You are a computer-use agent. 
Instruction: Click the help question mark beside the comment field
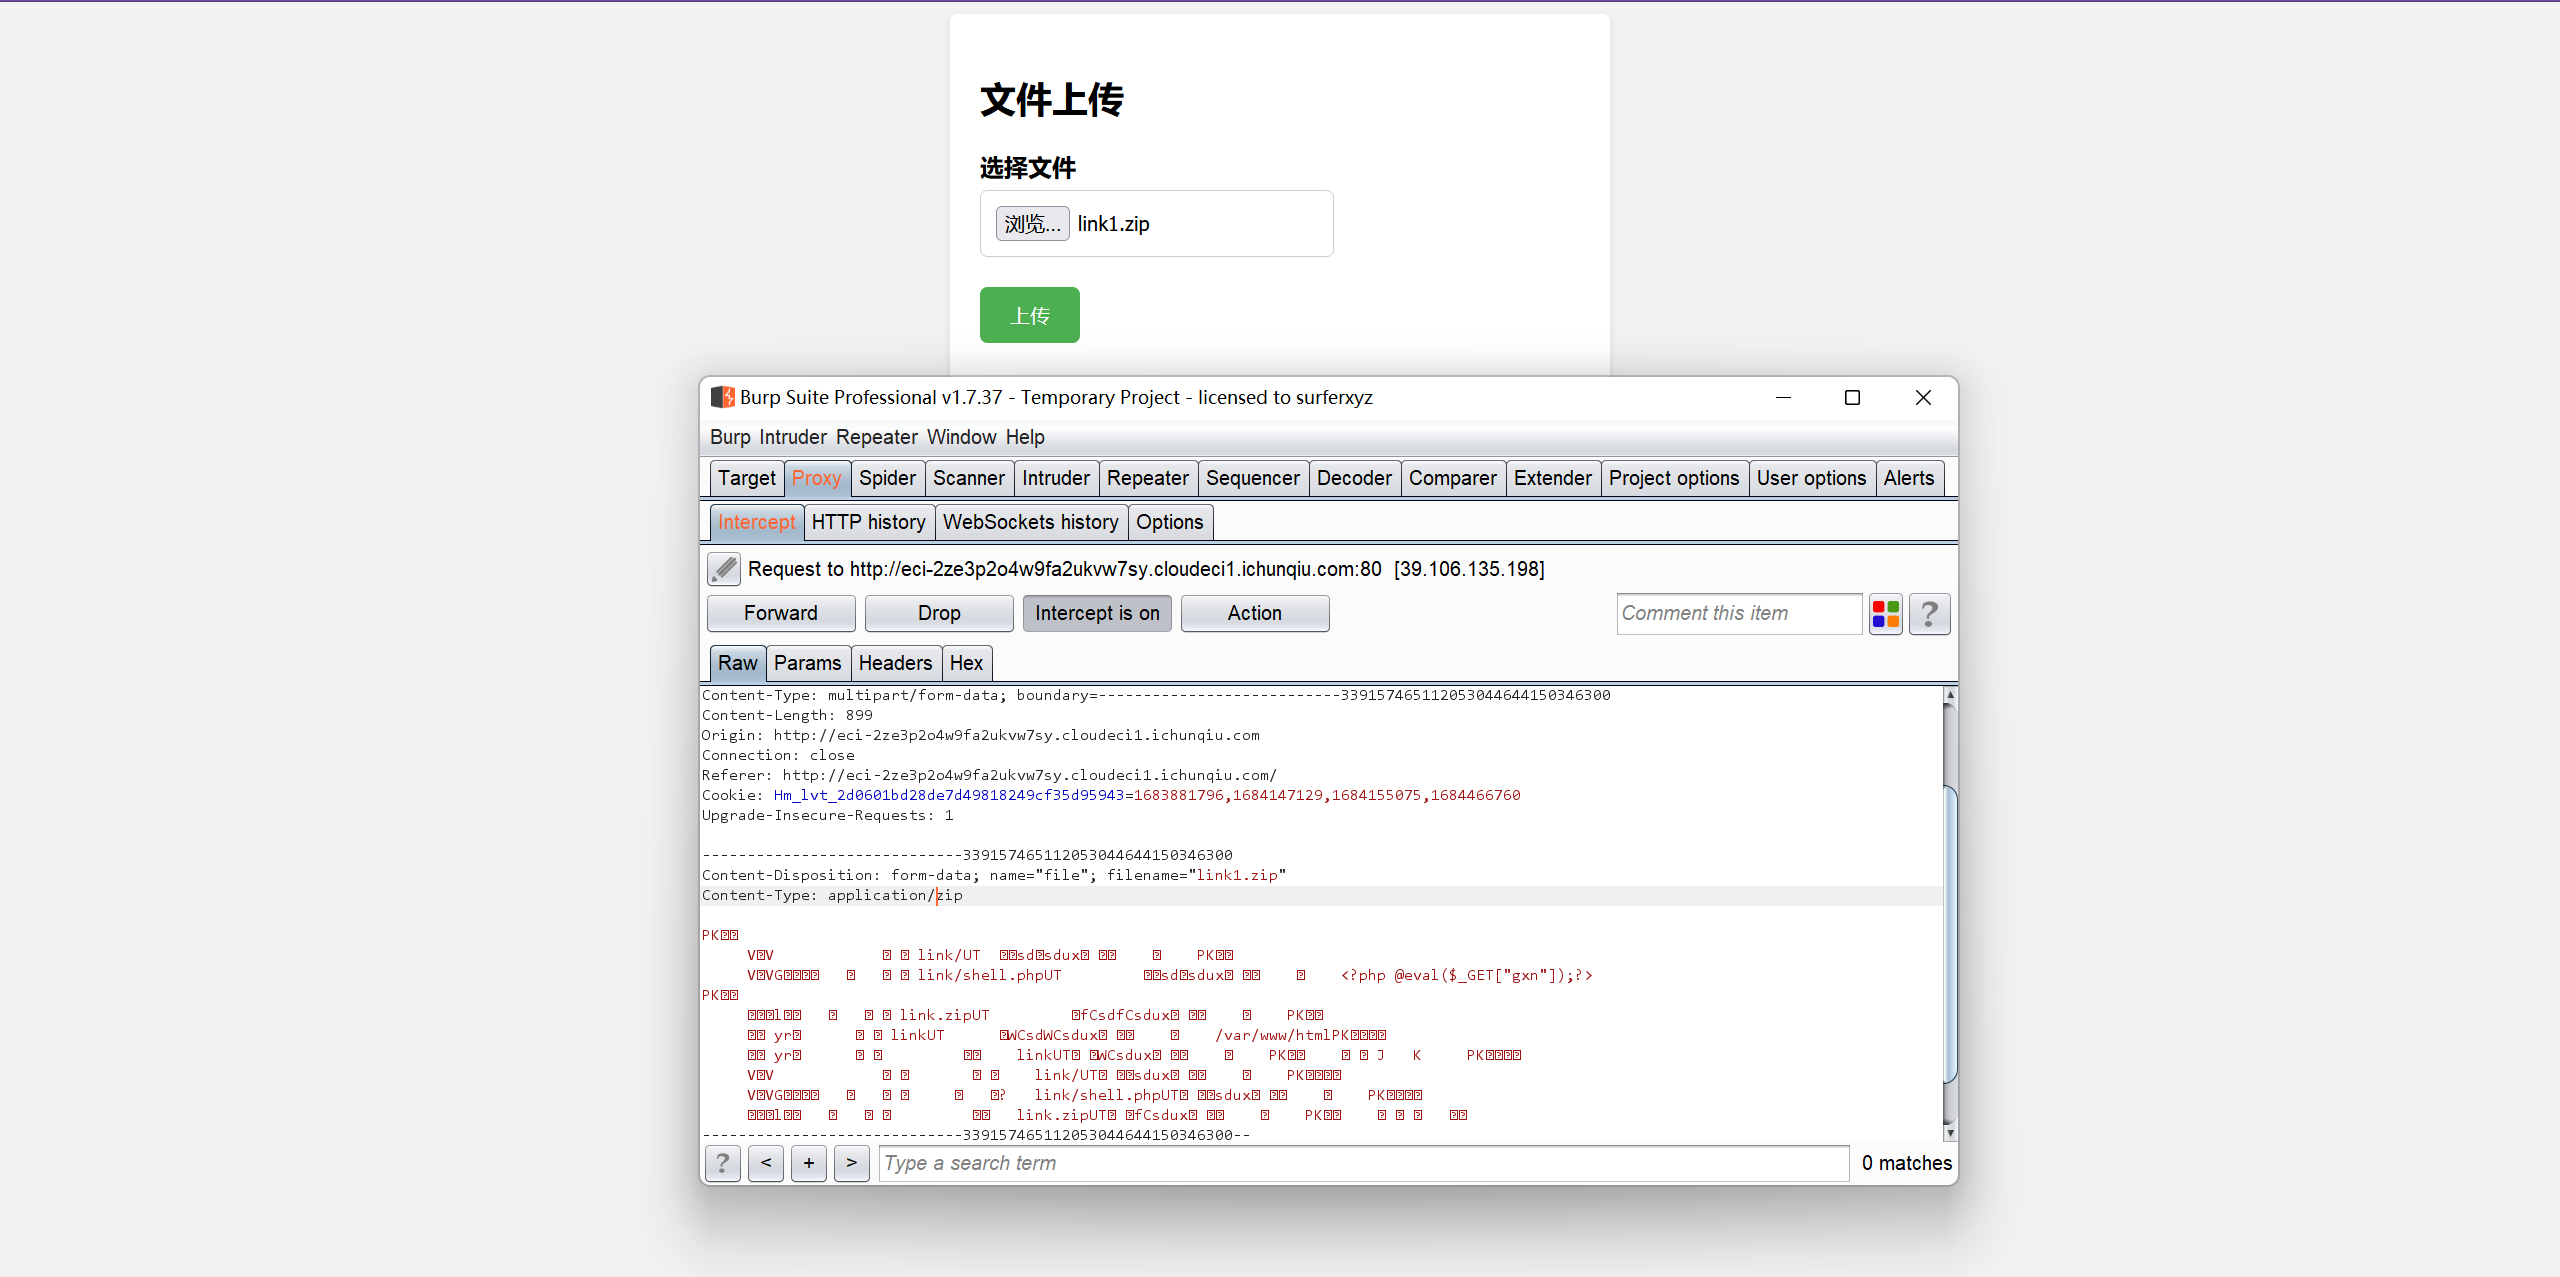click(x=1929, y=613)
